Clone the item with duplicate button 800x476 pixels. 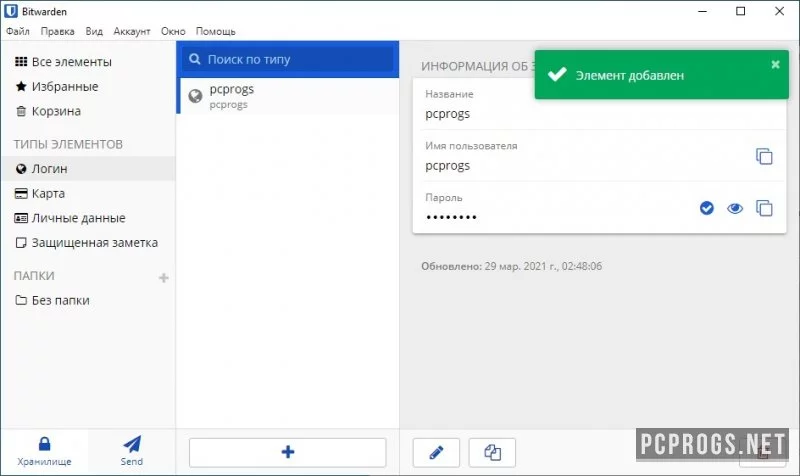492,453
